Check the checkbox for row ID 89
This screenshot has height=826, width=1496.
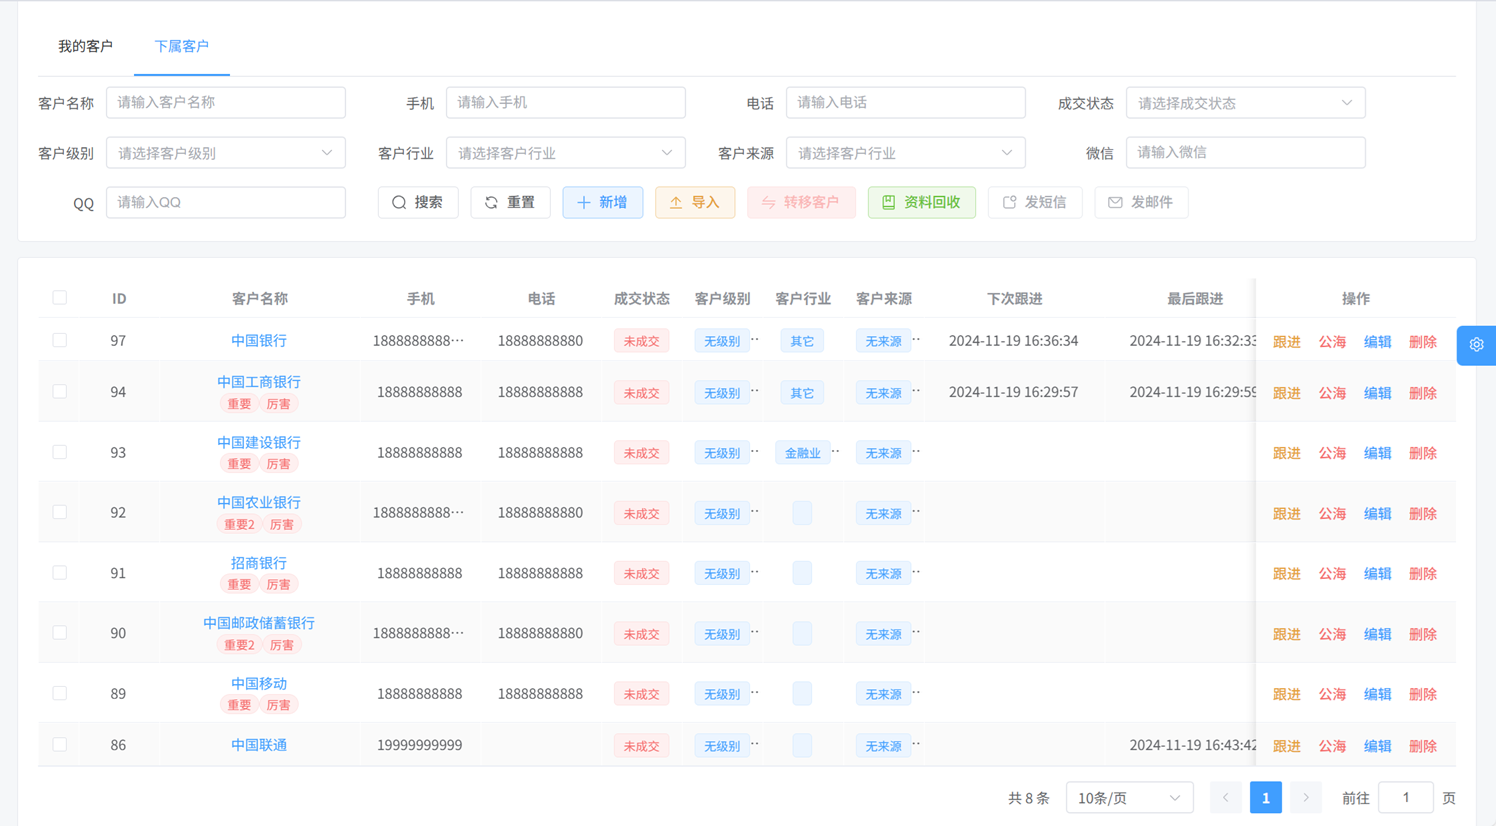[60, 693]
